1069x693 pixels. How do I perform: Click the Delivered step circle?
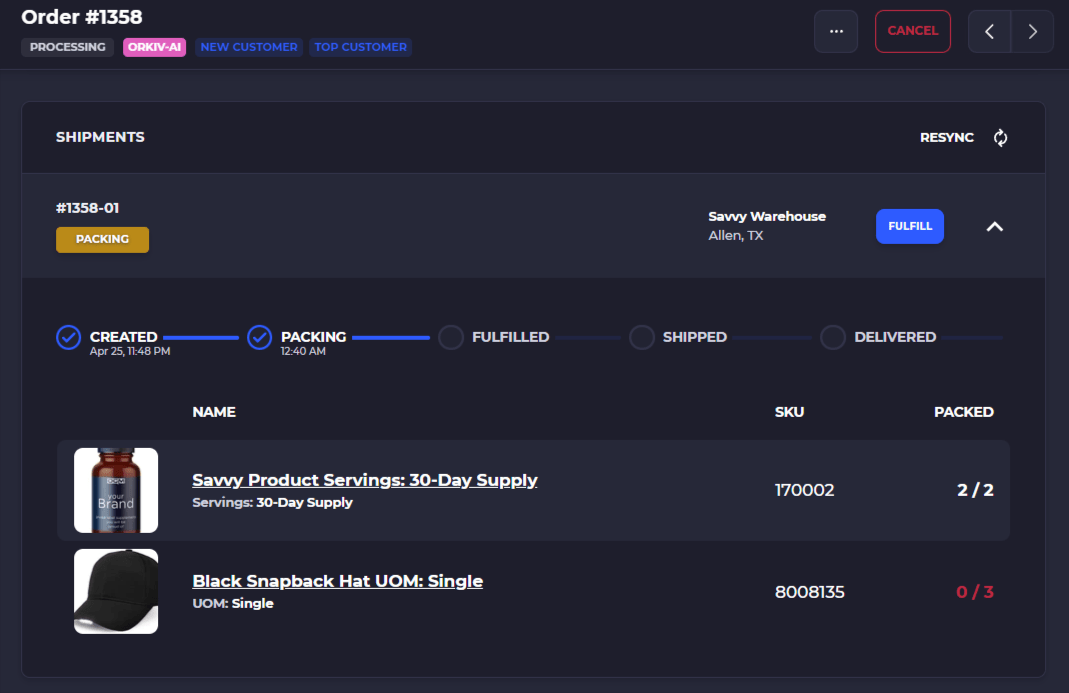click(x=832, y=337)
